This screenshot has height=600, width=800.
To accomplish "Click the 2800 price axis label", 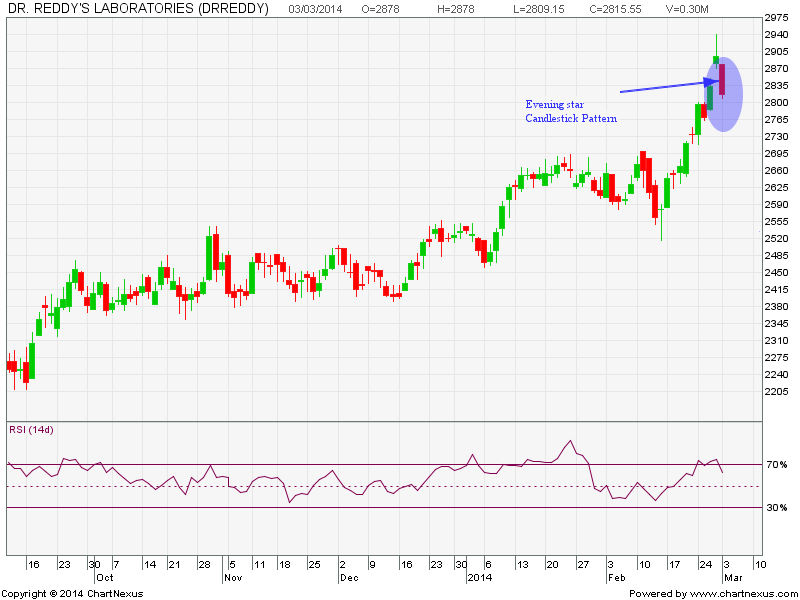I will pos(777,103).
